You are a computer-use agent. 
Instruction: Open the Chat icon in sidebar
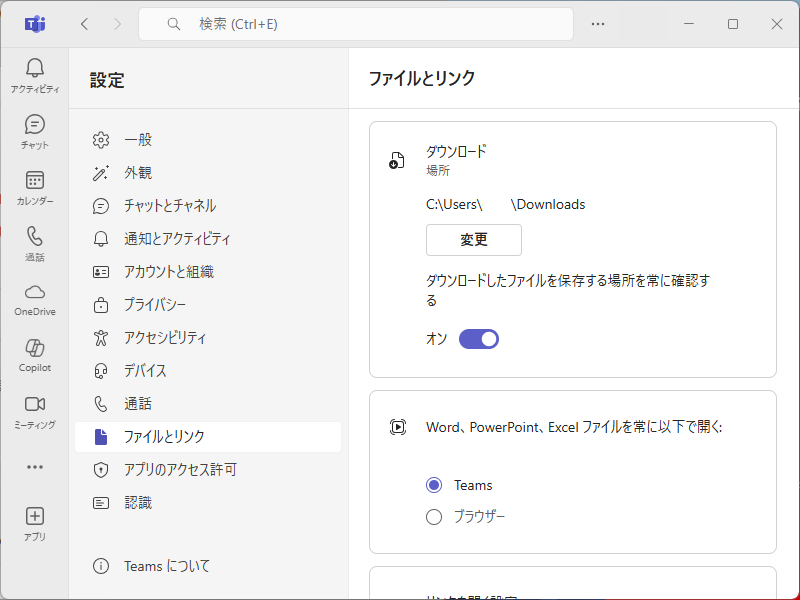tap(35, 125)
